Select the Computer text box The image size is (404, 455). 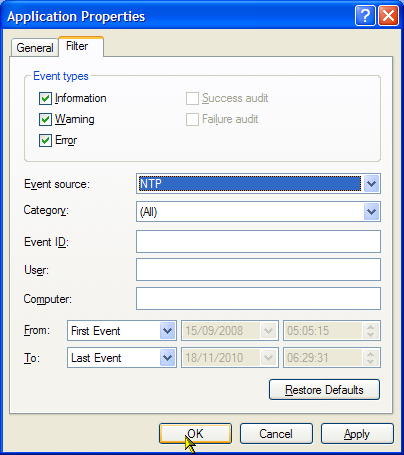pyautogui.click(x=258, y=298)
